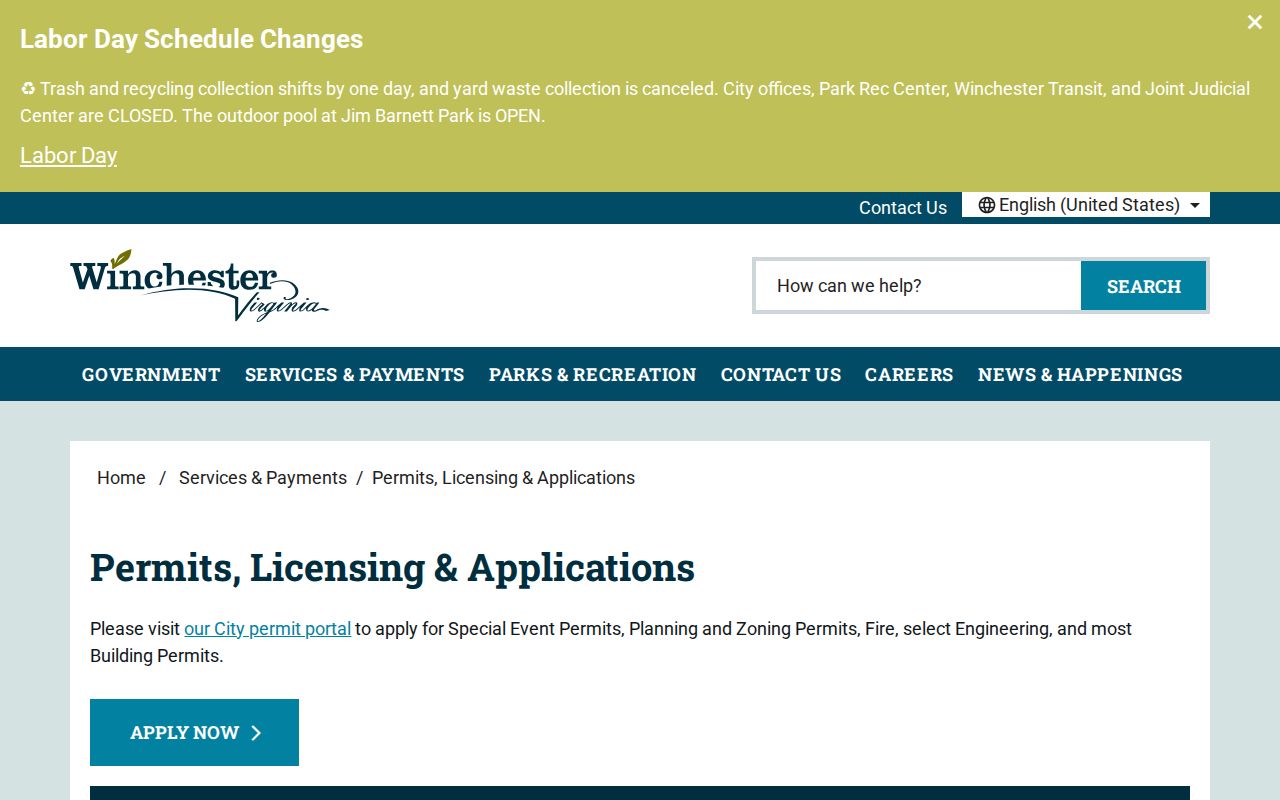Click the globe icon beside language
Viewport: 1280px width, 800px height.
(x=987, y=205)
